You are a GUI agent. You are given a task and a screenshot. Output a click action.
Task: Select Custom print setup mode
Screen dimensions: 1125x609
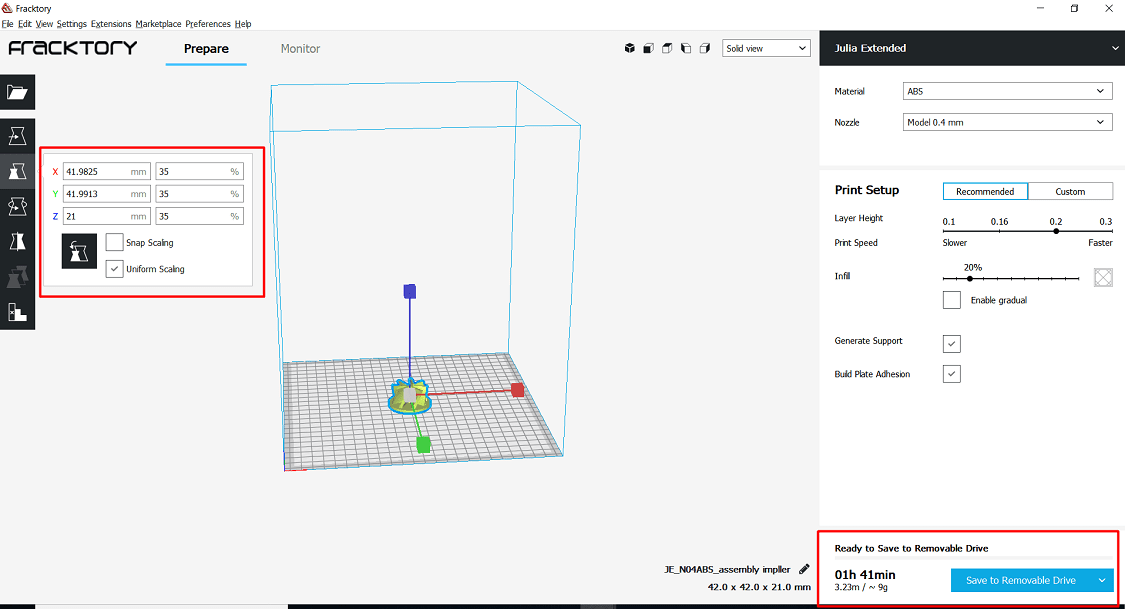[1070, 192]
